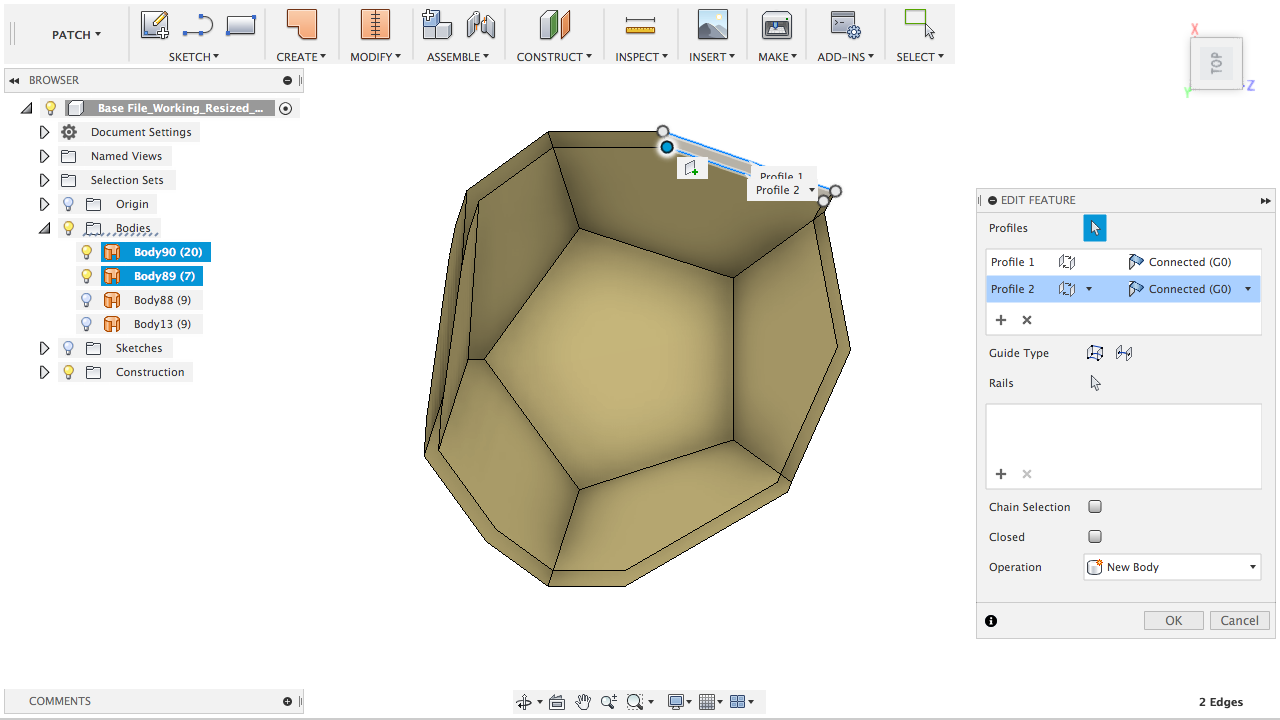Toggle visibility lightbulb for Body88 (9)
The height and width of the screenshot is (720, 1280).
[x=87, y=300]
